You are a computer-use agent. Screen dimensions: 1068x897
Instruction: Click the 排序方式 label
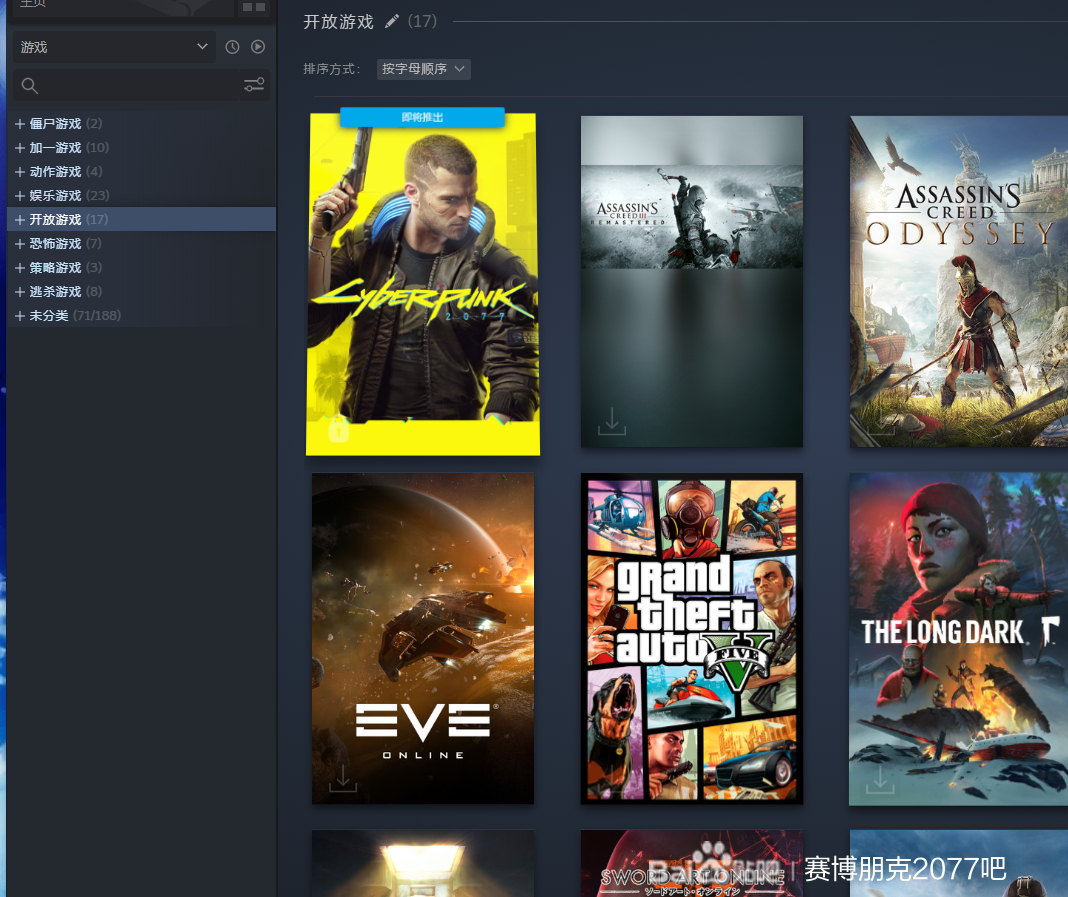tap(332, 69)
